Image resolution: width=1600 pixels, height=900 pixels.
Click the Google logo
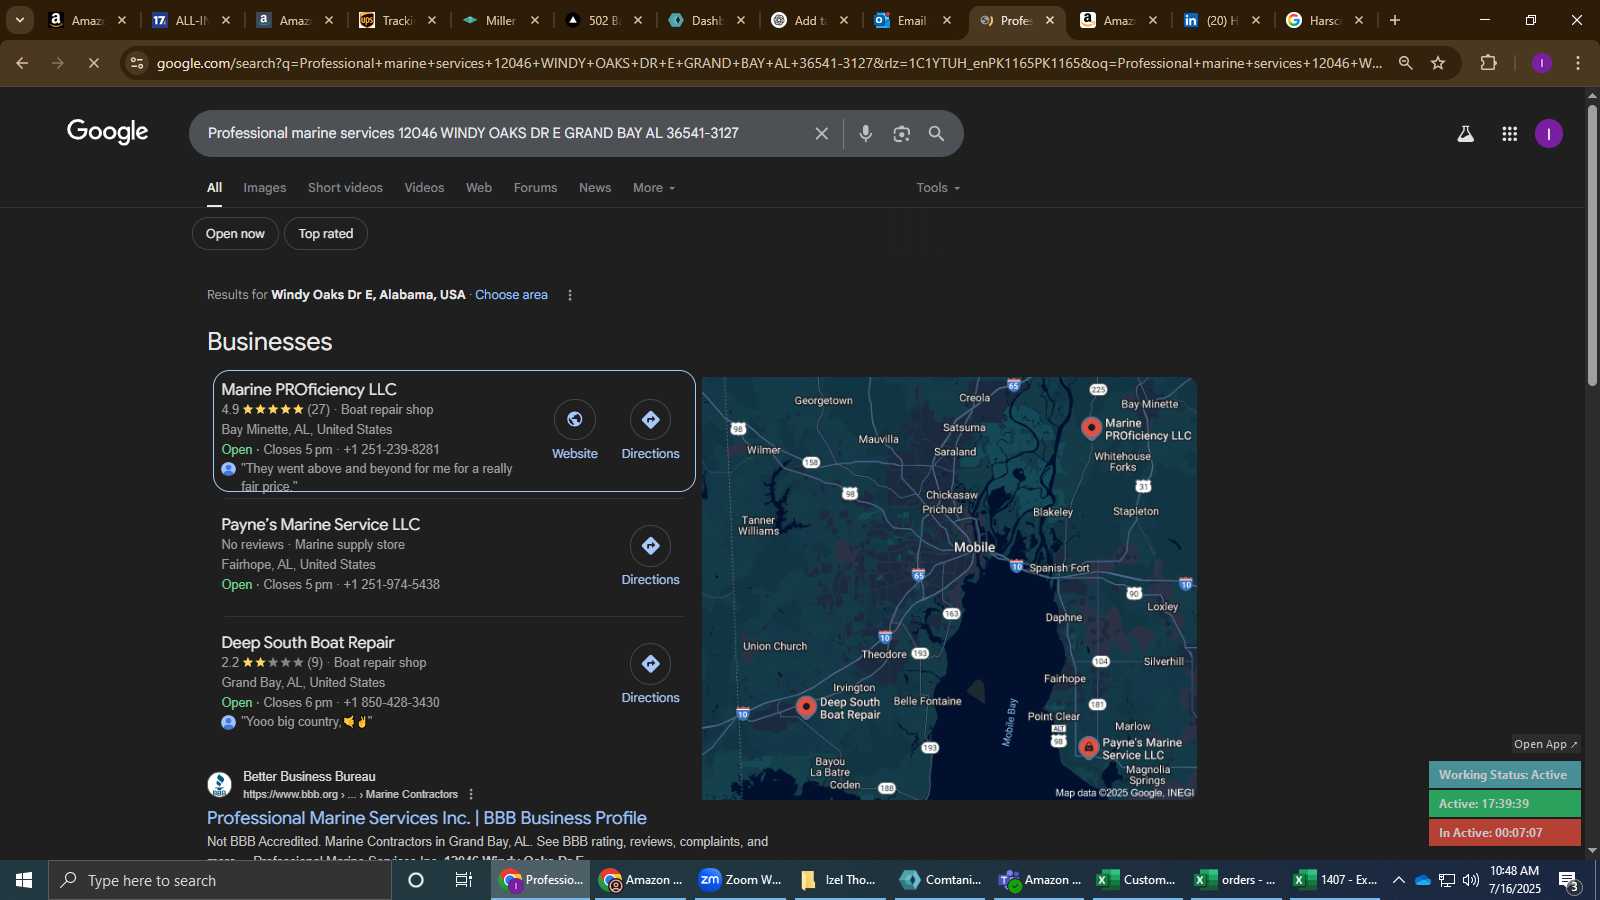point(108,132)
